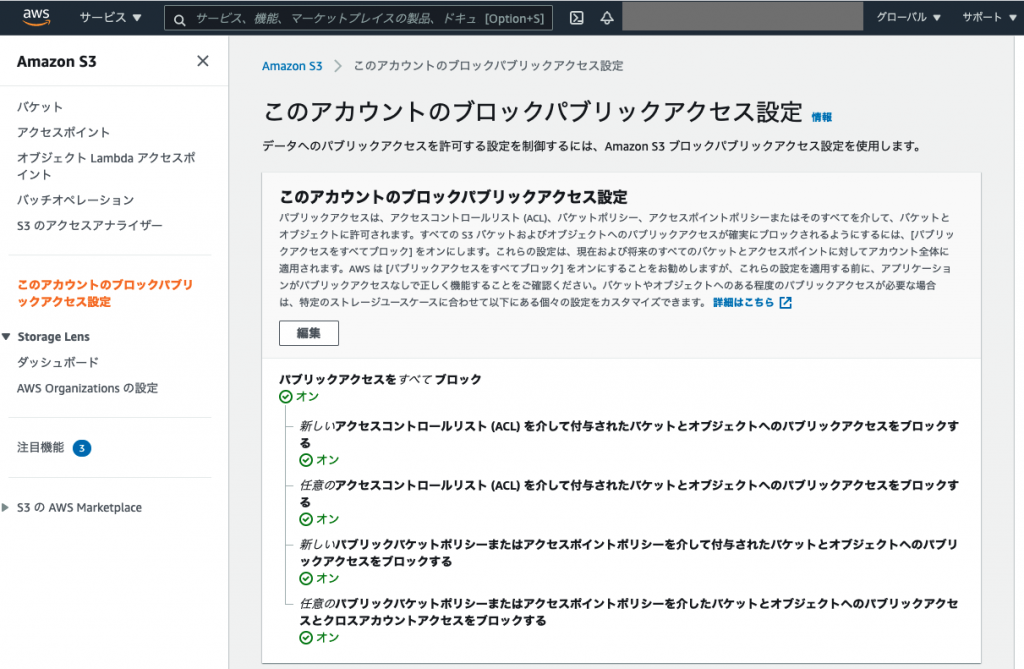Image resolution: width=1024 pixels, height=669 pixels.
Task: Close the Amazon S3 sidebar with the X icon
Action: tap(202, 61)
